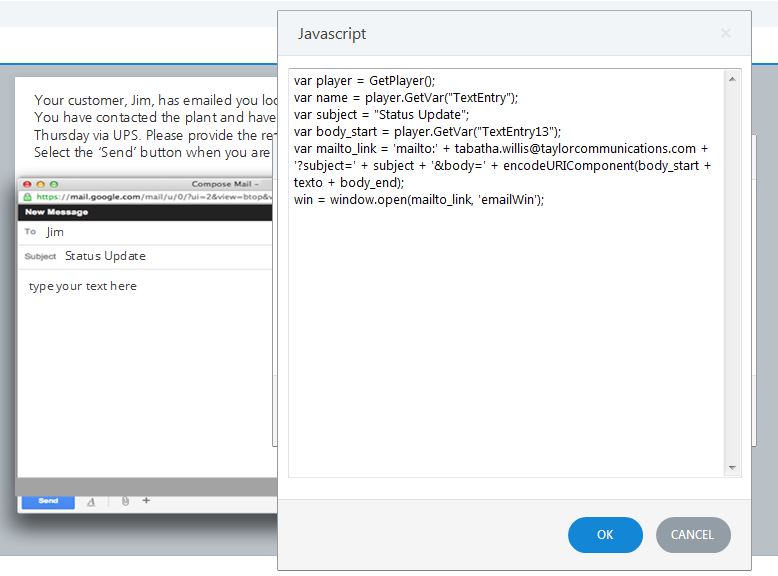
Task: Click the mail.google.com URL address bar
Action: (x=150, y=197)
